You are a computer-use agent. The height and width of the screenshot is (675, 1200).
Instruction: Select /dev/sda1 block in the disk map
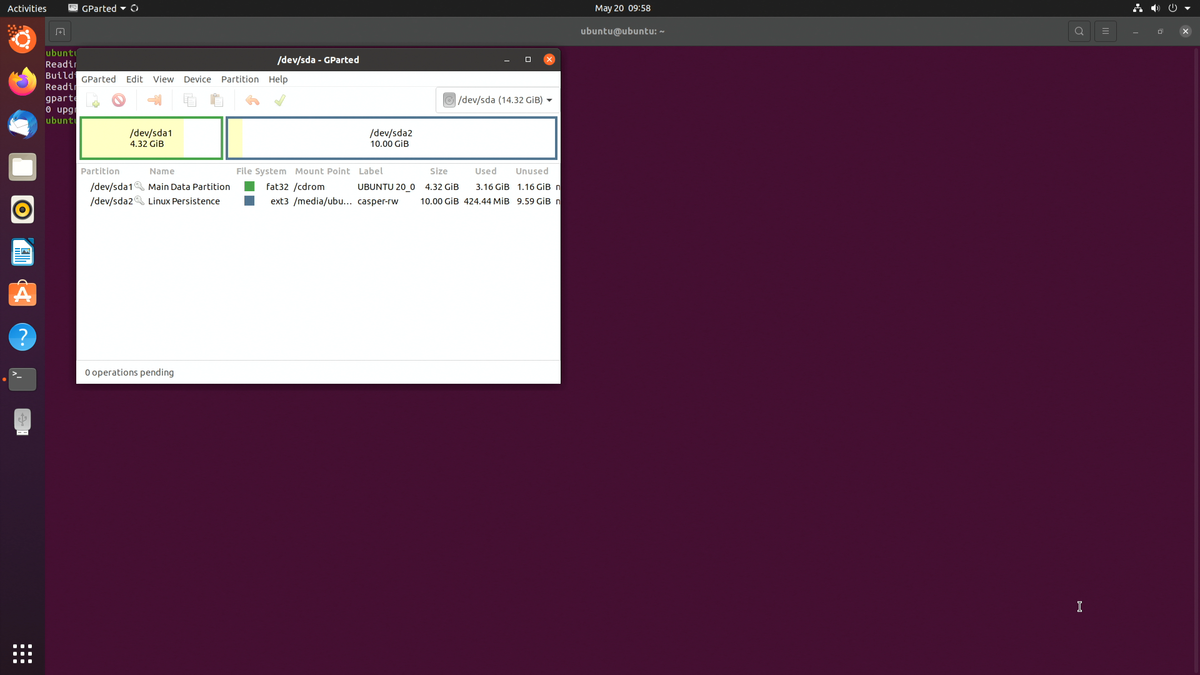tap(151, 138)
